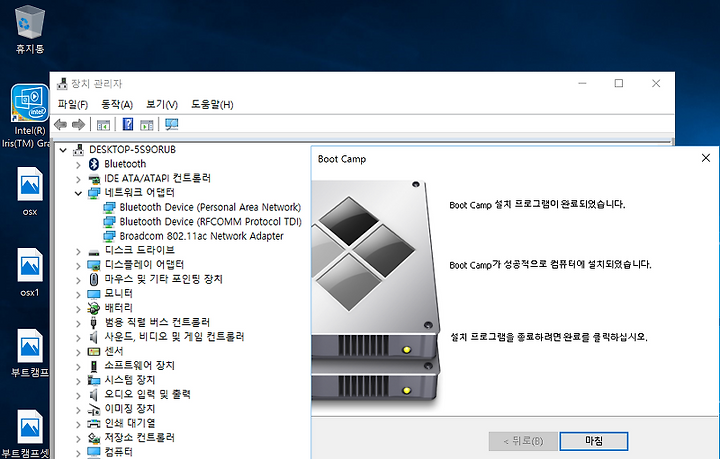The image size is (720, 459).
Task: Click the 네트워크 어댑터 network icon
Action: pos(94,193)
